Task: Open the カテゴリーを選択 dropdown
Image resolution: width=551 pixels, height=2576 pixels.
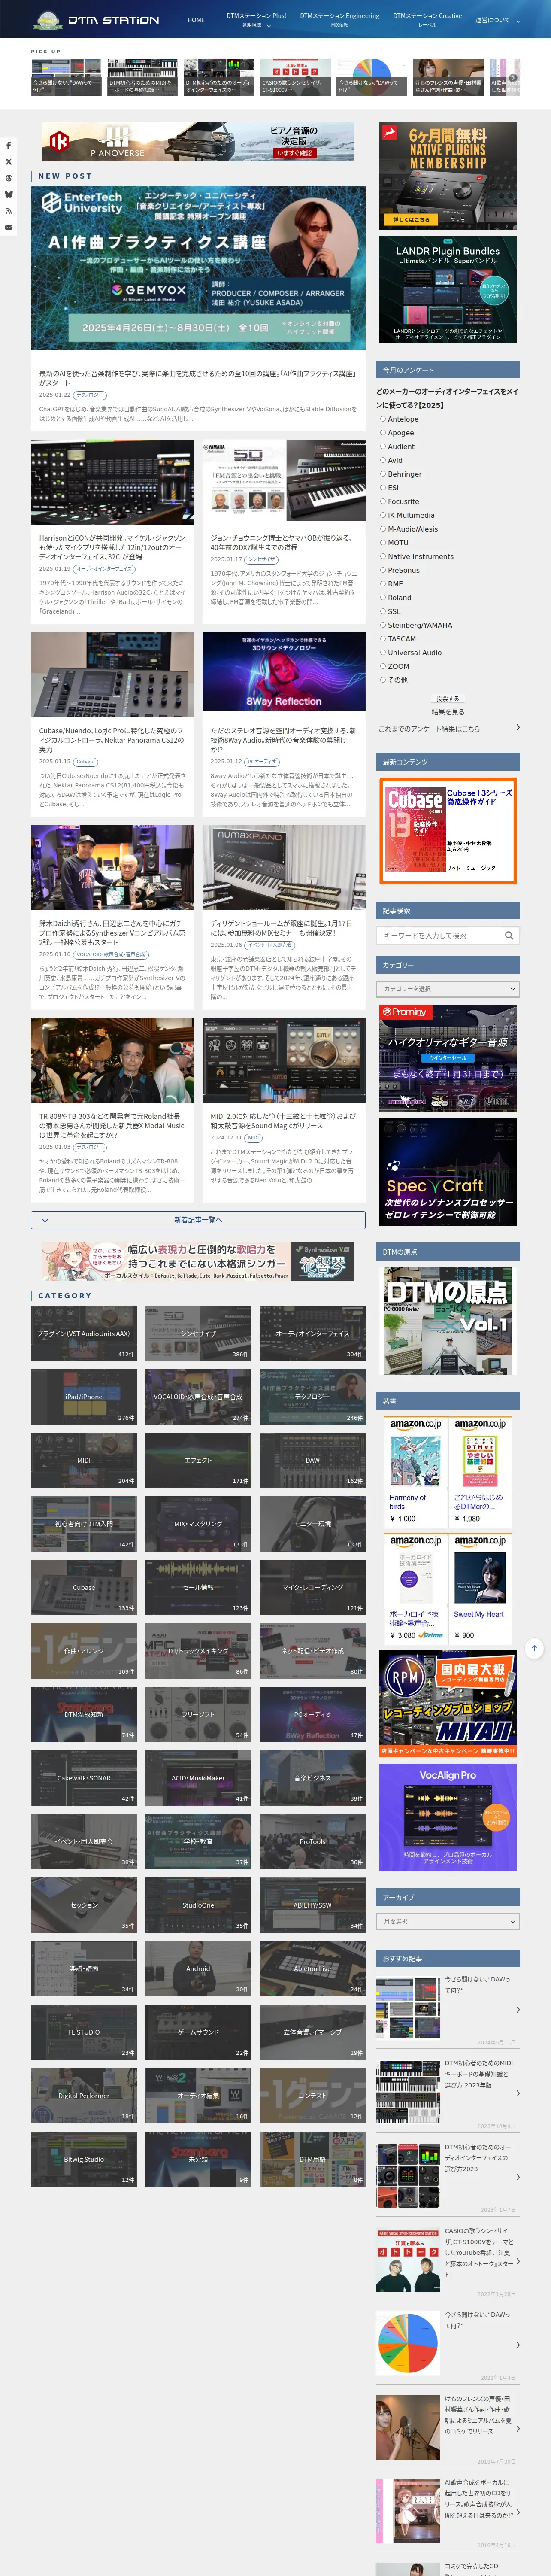Action: point(449,989)
